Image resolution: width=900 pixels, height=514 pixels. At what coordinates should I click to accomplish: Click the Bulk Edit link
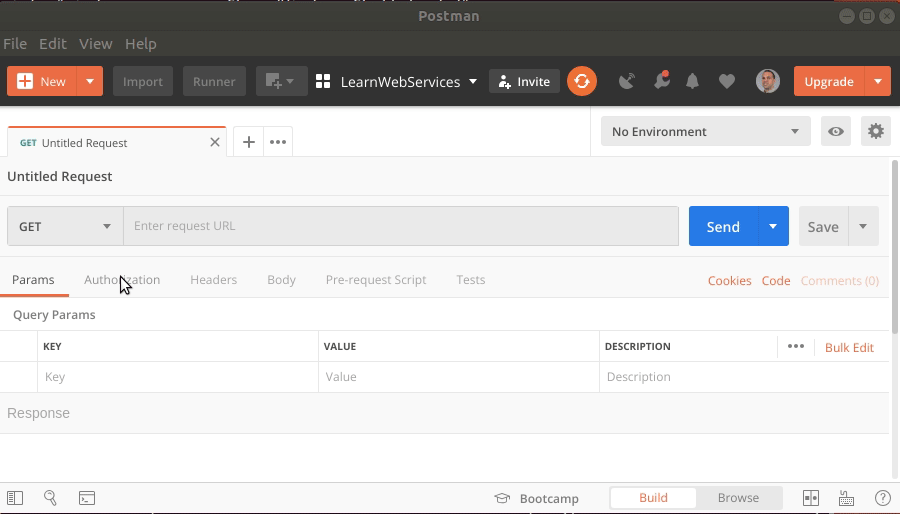click(849, 348)
